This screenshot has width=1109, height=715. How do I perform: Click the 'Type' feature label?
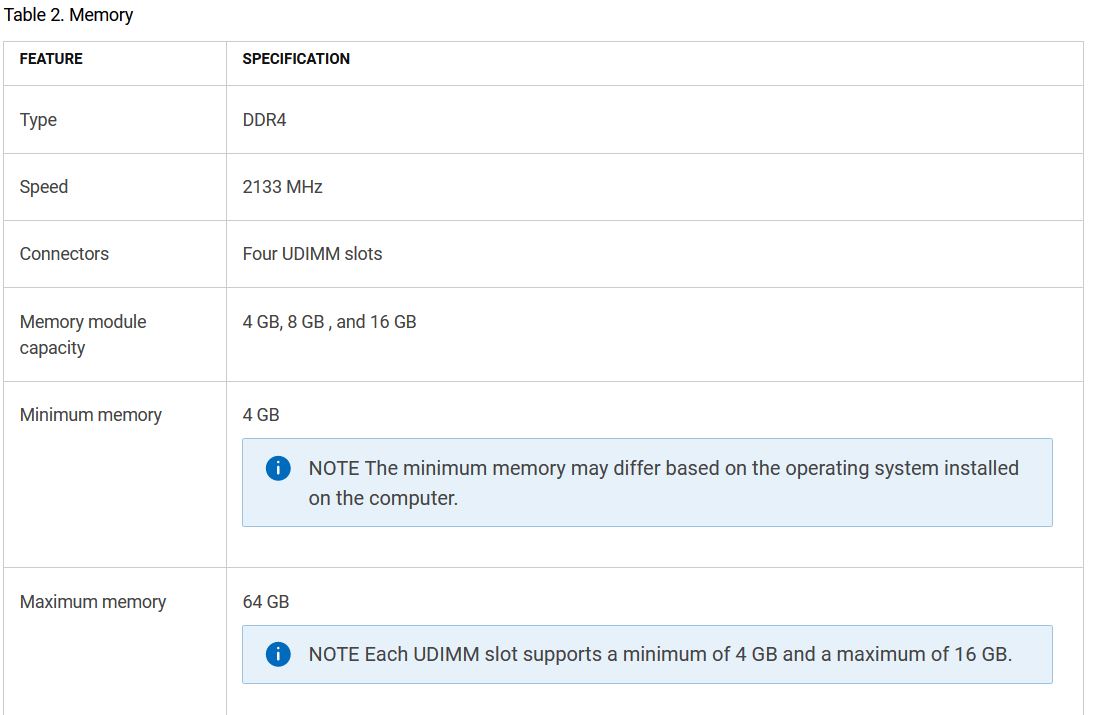[38, 120]
